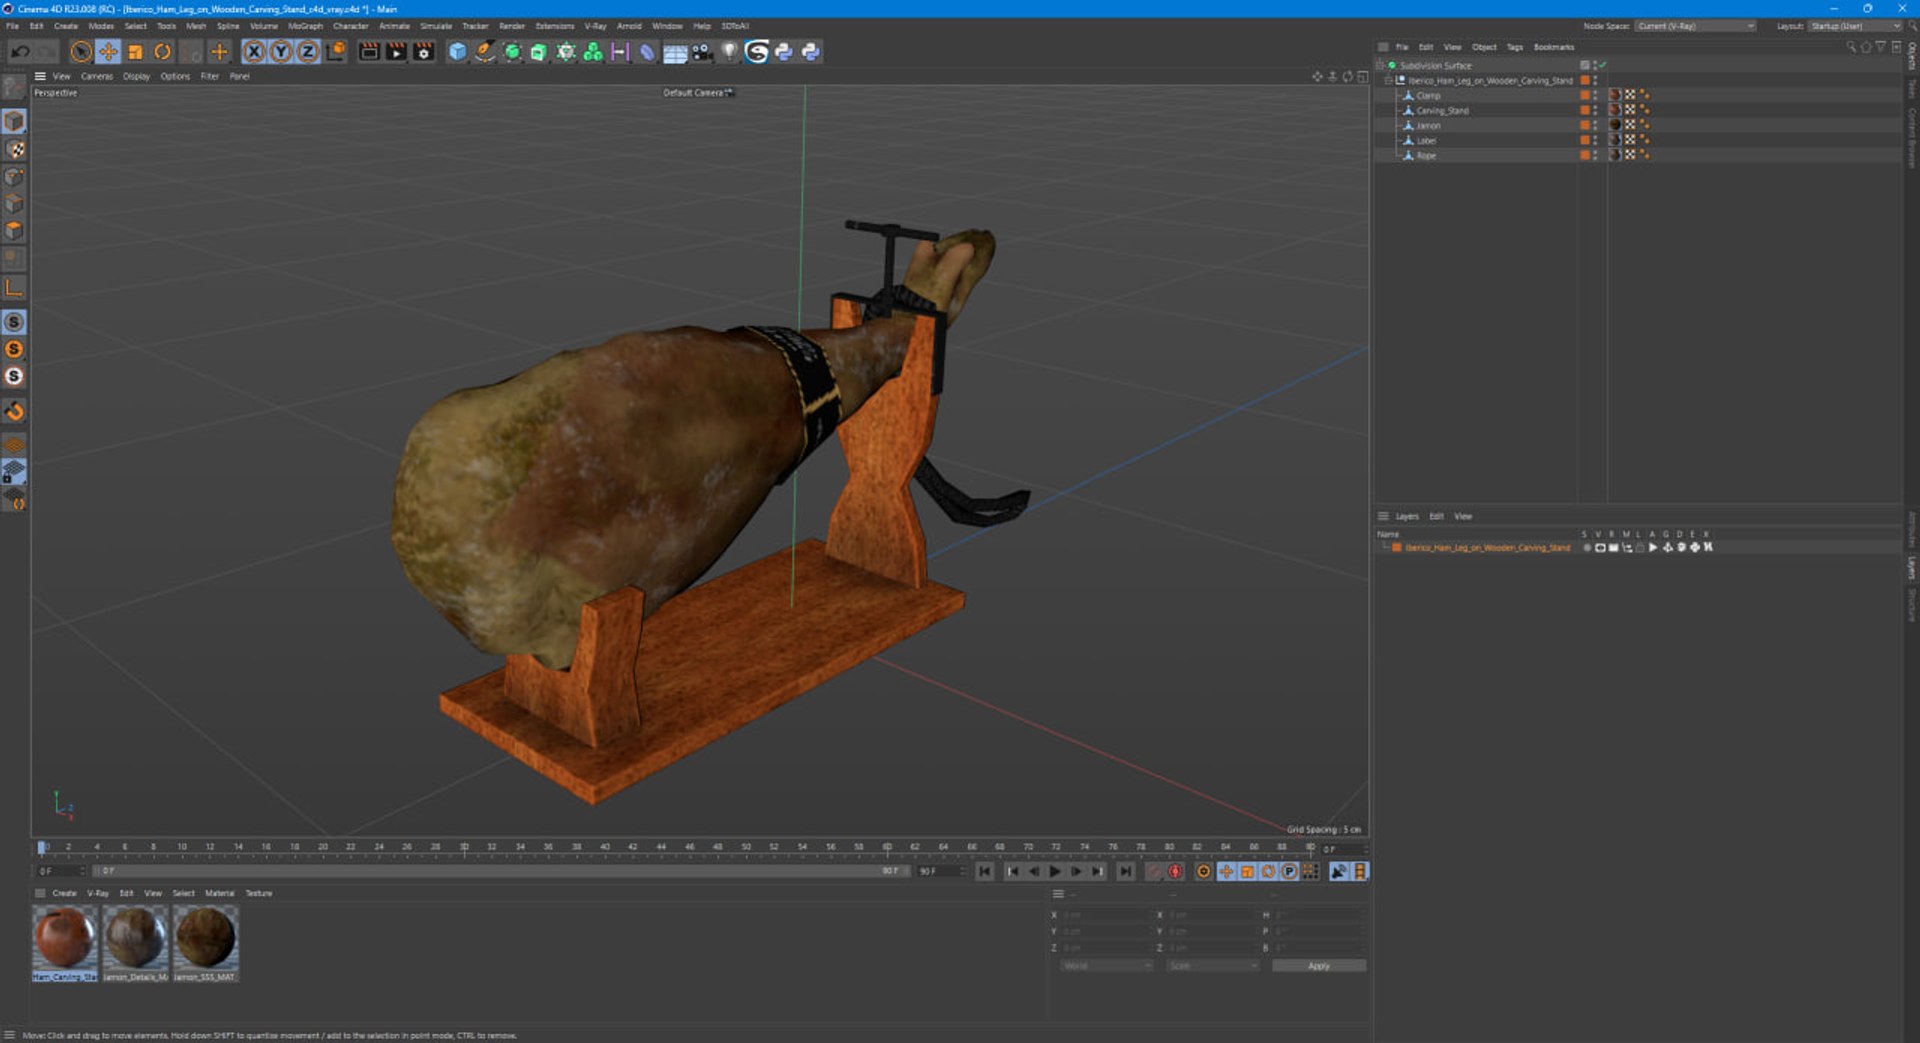Open the Node Space dropdown
1920x1043 pixels.
pyautogui.click(x=1696, y=26)
